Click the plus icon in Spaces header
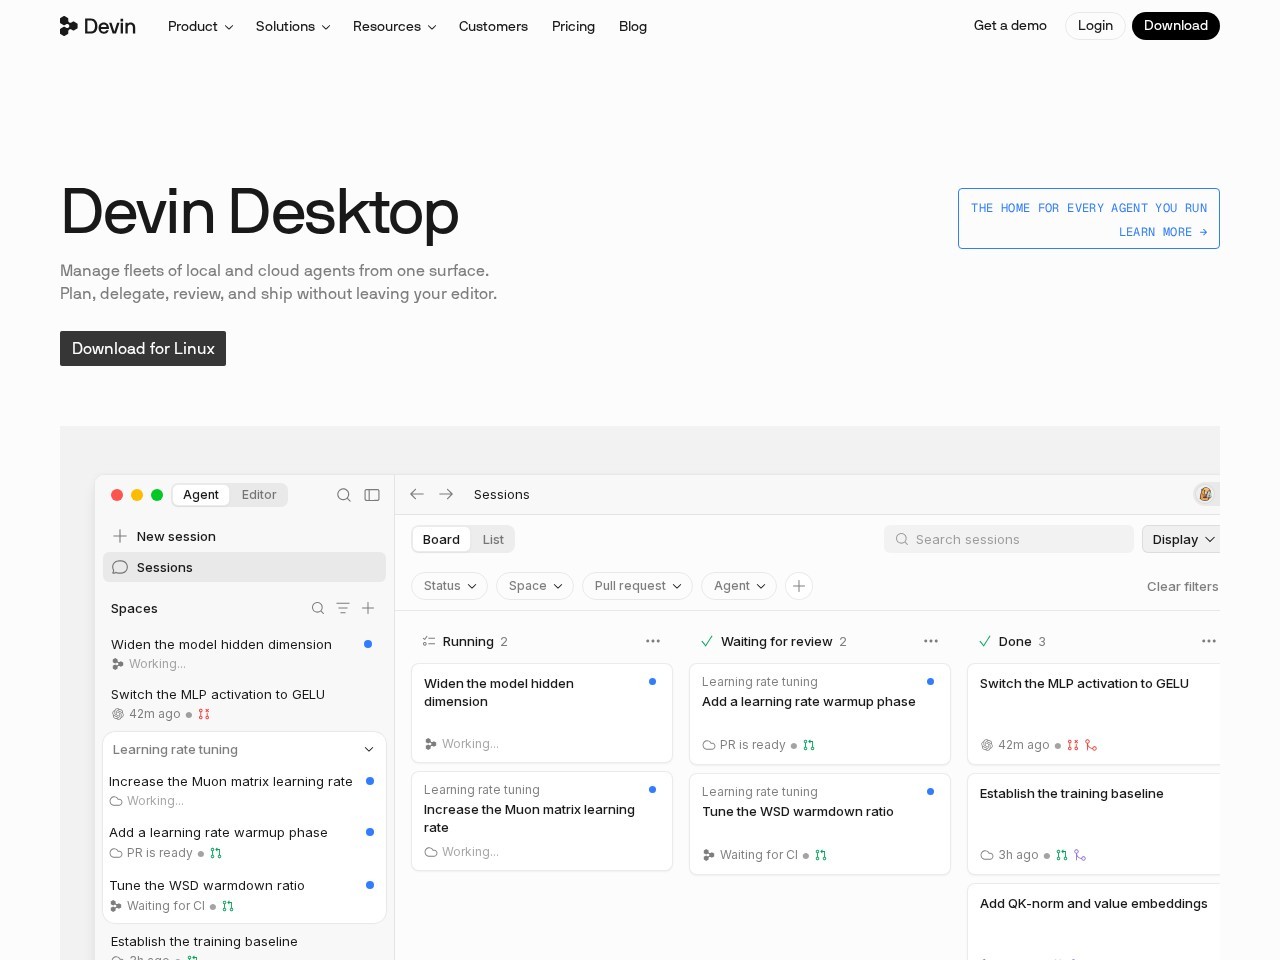 tap(368, 608)
